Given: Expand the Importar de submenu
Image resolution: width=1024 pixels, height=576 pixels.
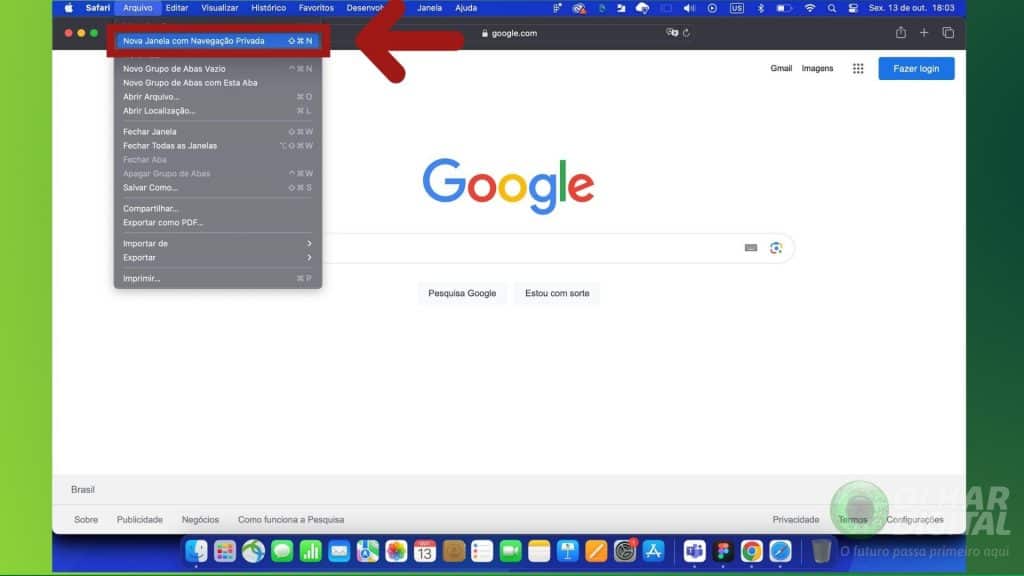Looking at the screenshot, I should pos(217,244).
